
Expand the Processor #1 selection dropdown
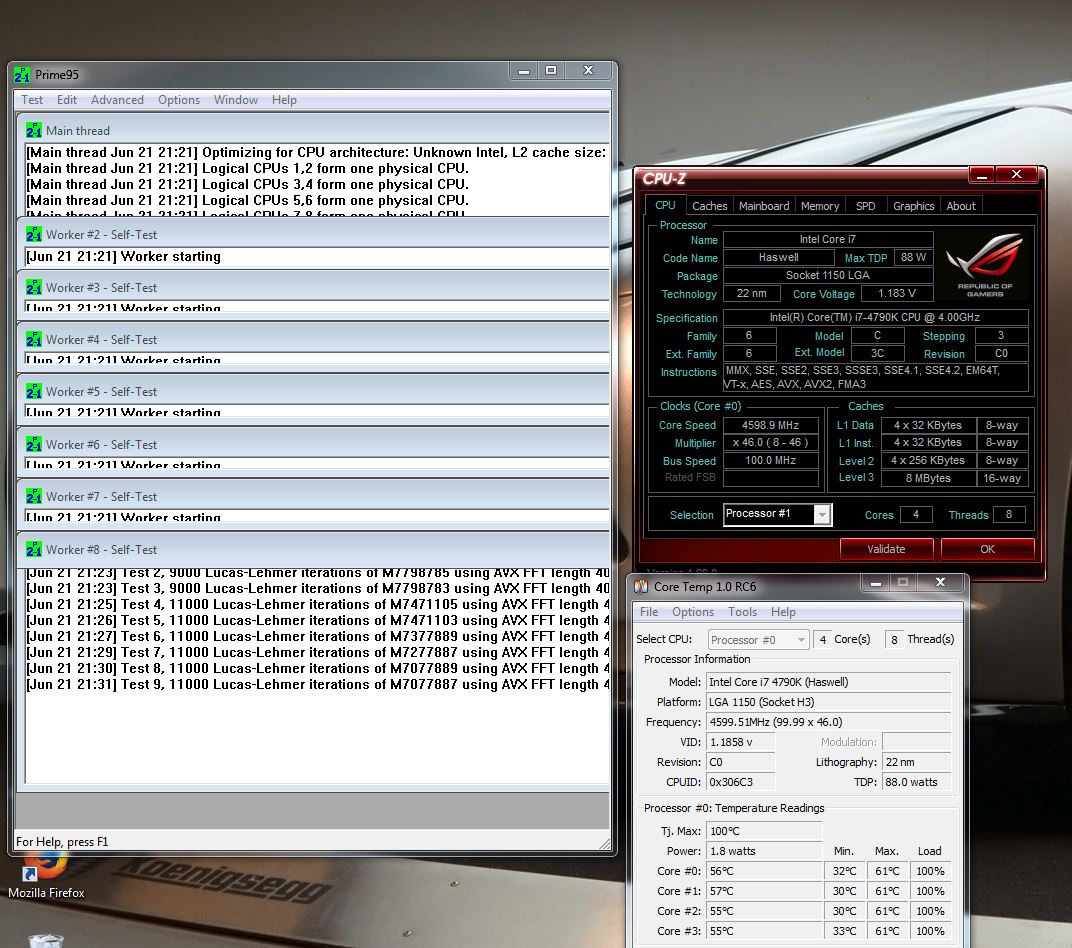point(822,514)
